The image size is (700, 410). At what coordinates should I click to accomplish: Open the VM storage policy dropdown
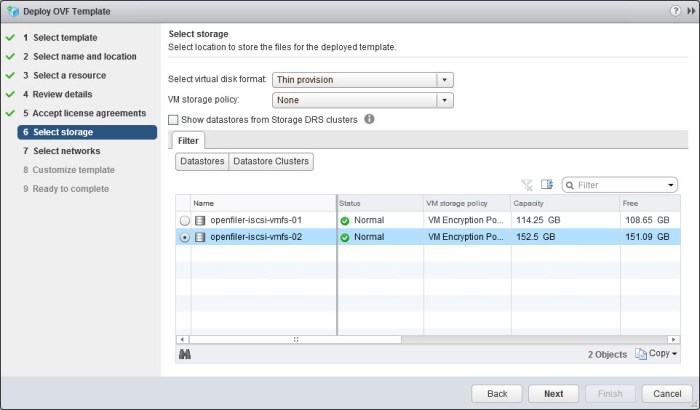[445, 100]
